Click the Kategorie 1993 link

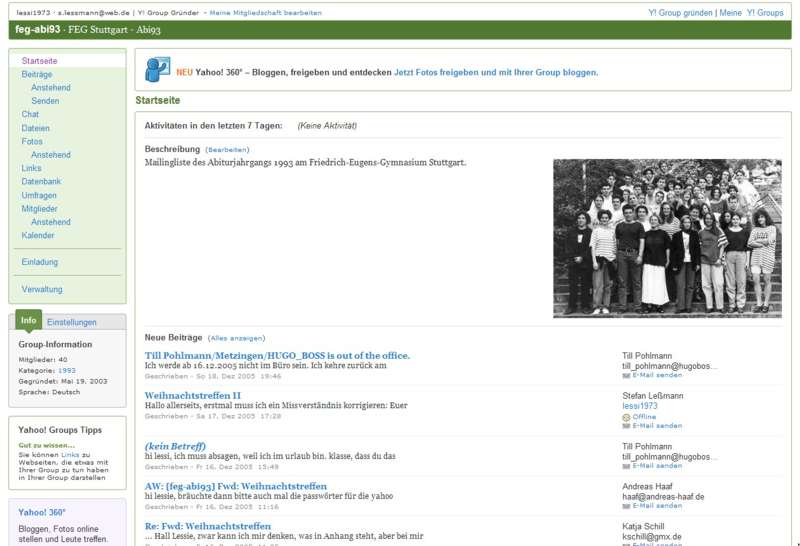(66, 370)
